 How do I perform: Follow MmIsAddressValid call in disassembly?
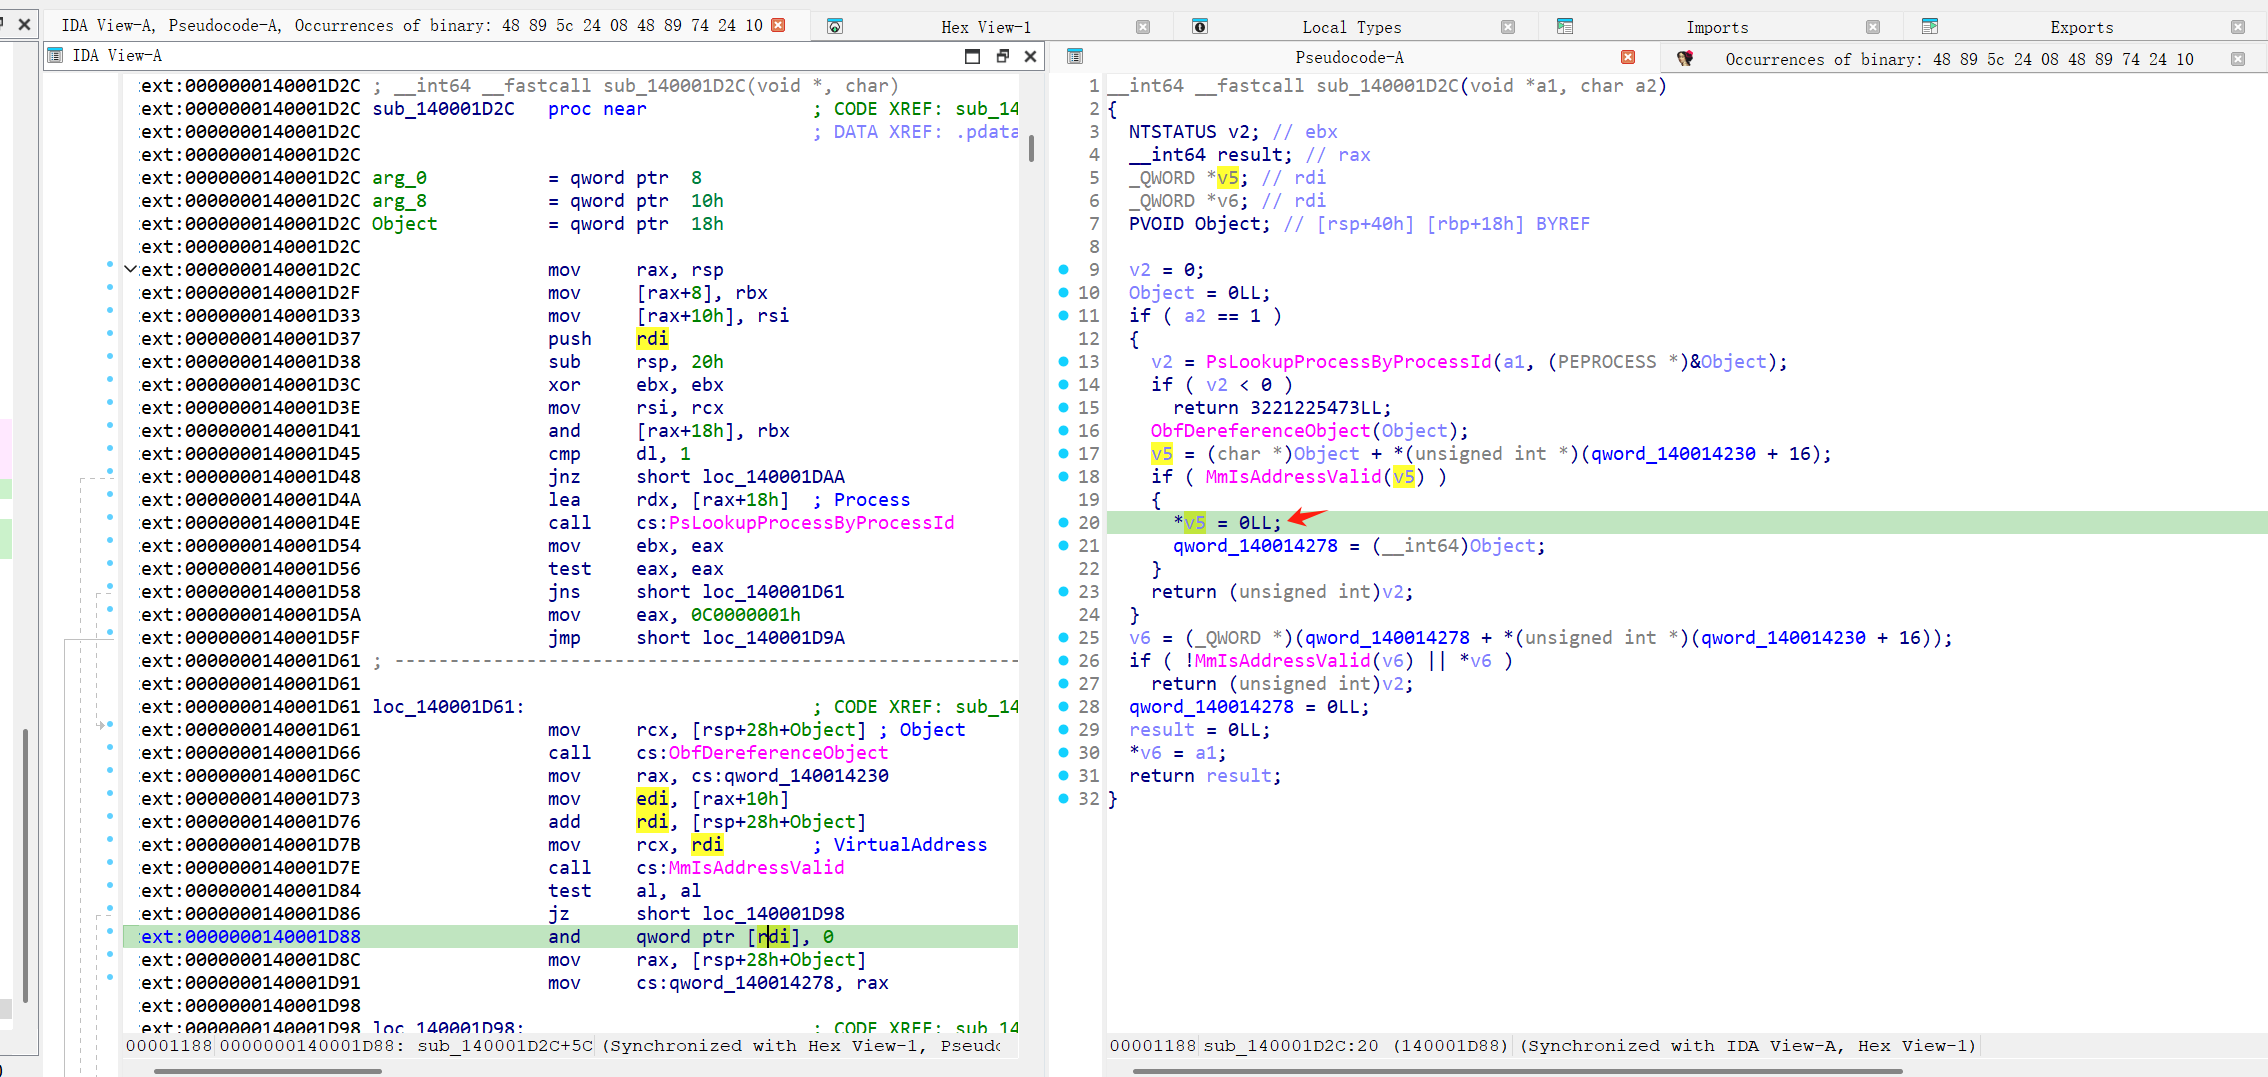click(756, 867)
